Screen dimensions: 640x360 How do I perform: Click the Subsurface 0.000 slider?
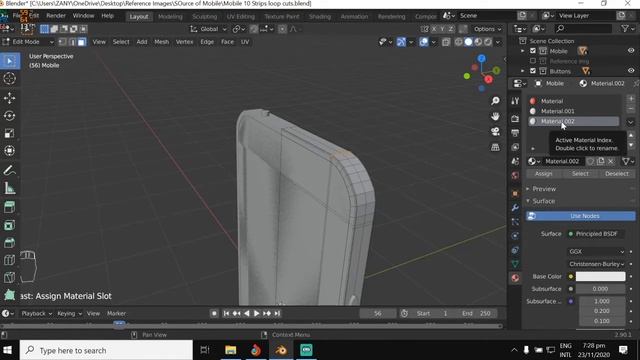(x=600, y=289)
